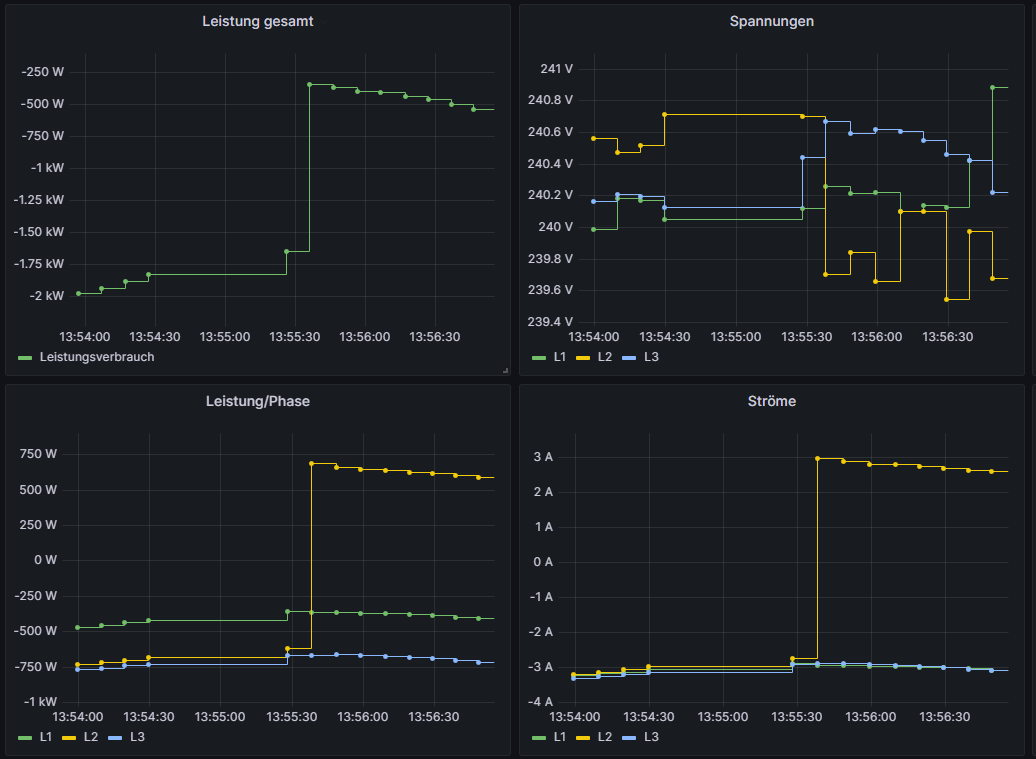Open the Leistung gesamt panel title menu
1036x759 pixels.
click(258, 21)
